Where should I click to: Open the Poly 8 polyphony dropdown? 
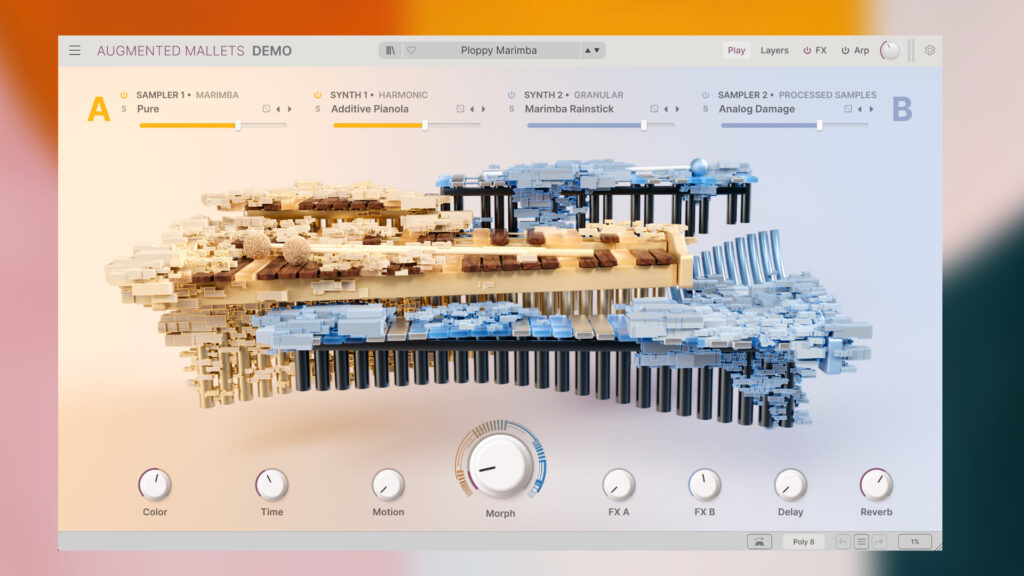click(x=804, y=541)
